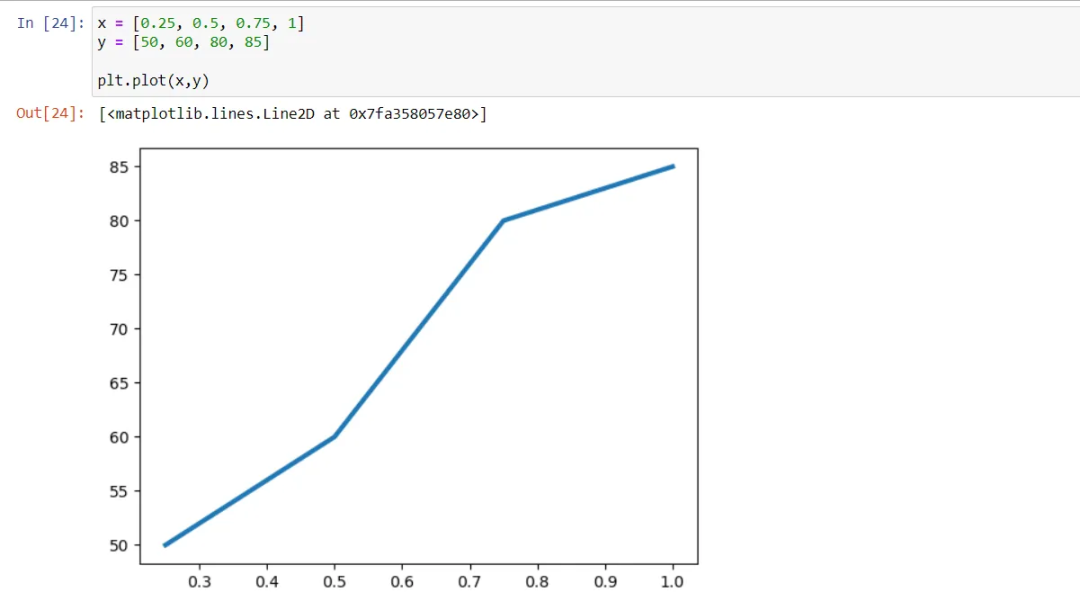This screenshot has width=1080, height=601.
Task: Click the x list assignment line
Action: click(x=200, y=23)
